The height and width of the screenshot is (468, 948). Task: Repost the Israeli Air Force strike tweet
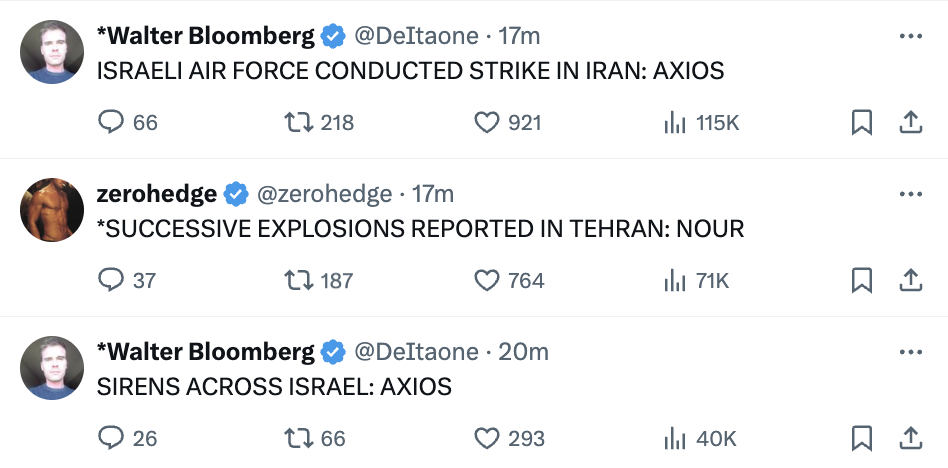[297, 123]
